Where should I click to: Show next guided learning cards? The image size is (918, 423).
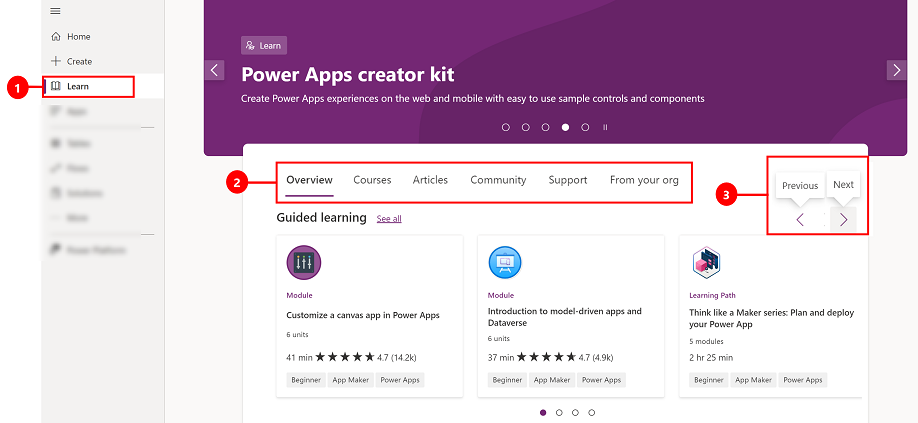point(844,220)
